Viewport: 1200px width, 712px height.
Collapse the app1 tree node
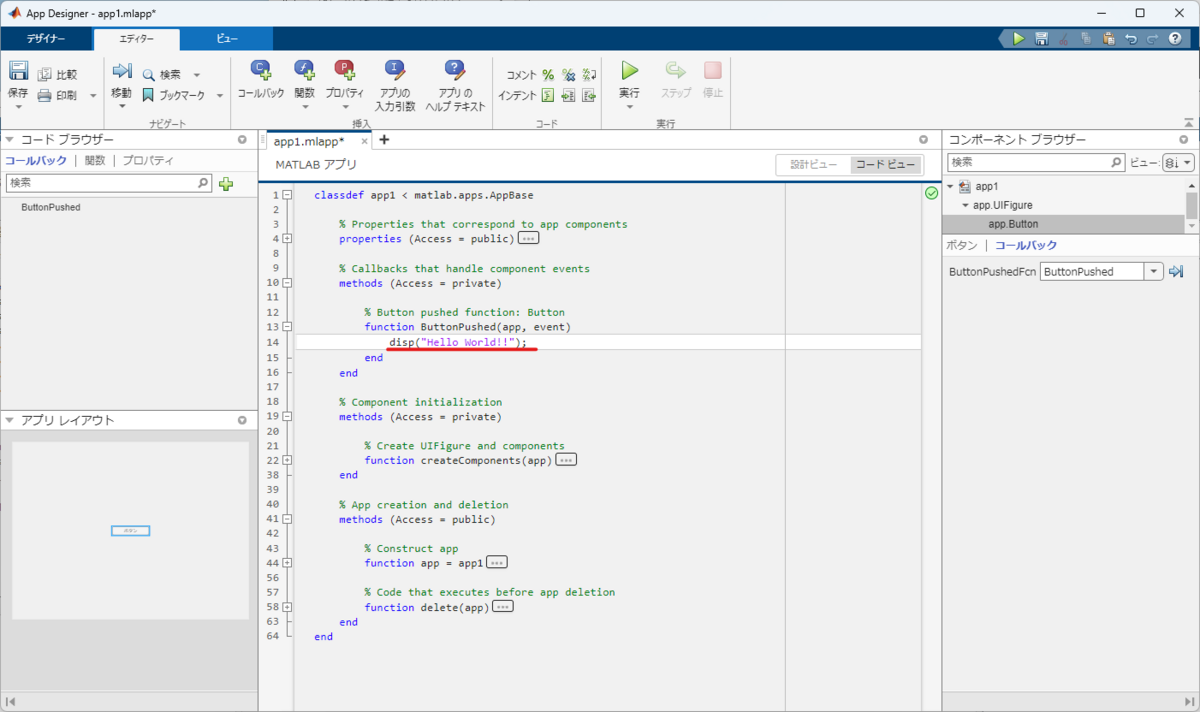[950, 186]
